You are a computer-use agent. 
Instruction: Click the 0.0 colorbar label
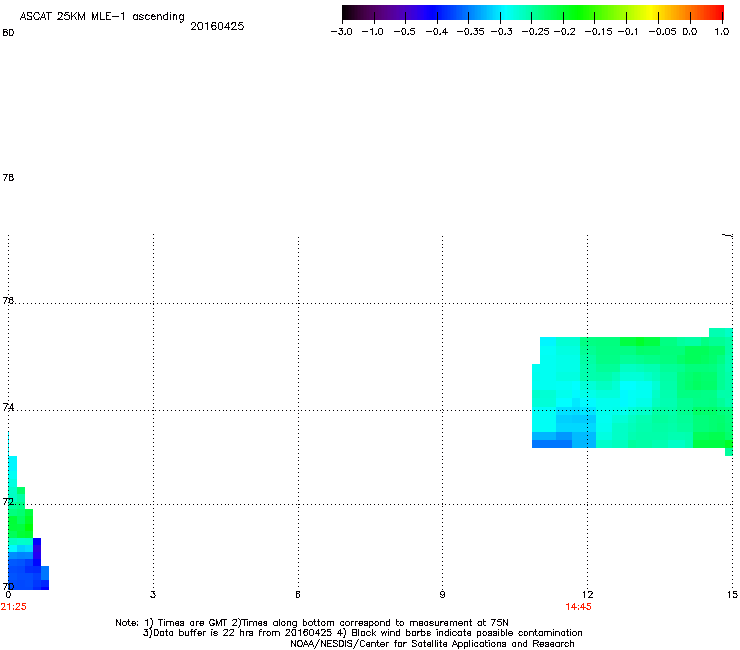[x=690, y=32]
